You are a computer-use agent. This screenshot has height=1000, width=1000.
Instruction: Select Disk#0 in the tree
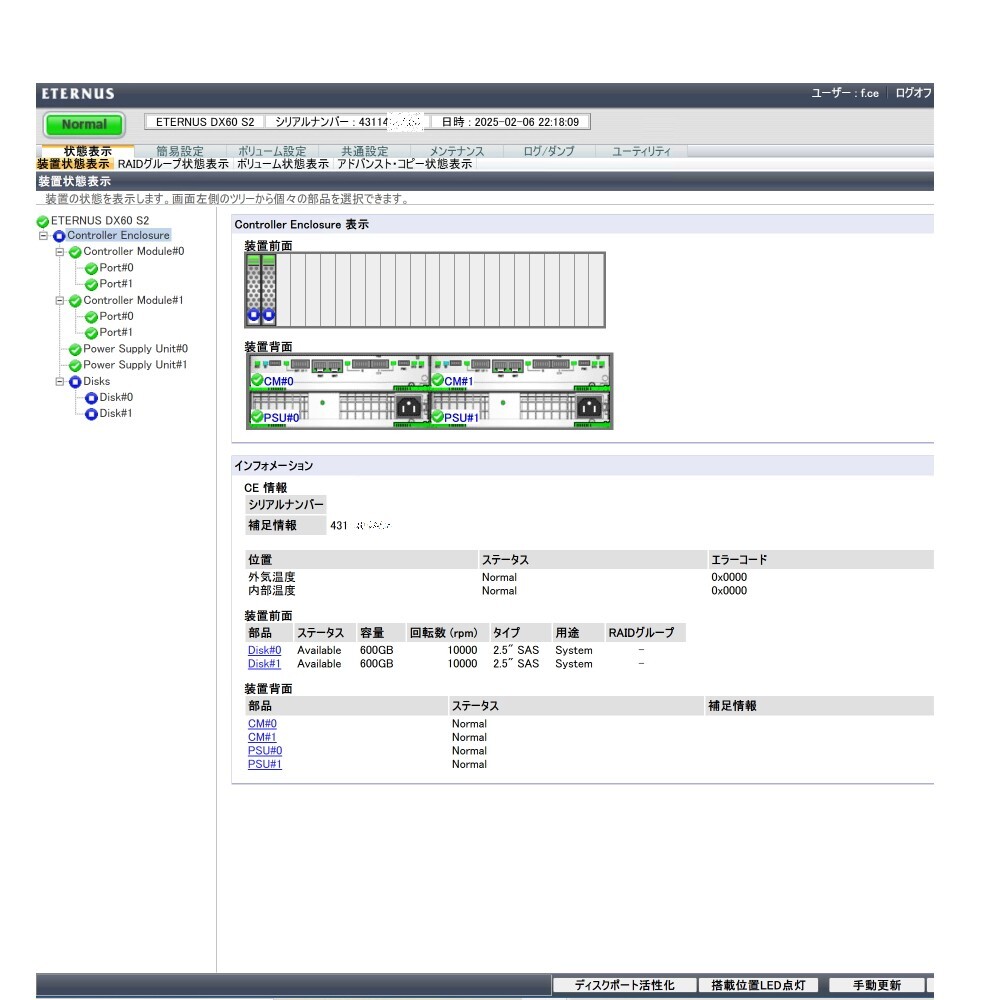[x=116, y=397]
